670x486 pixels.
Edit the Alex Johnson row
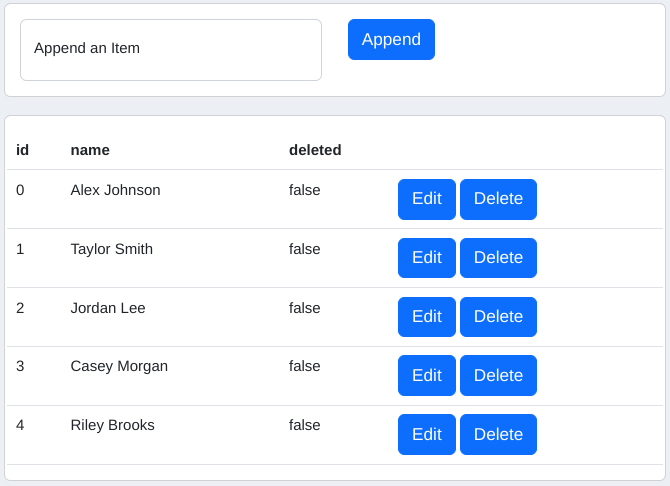click(x=427, y=199)
